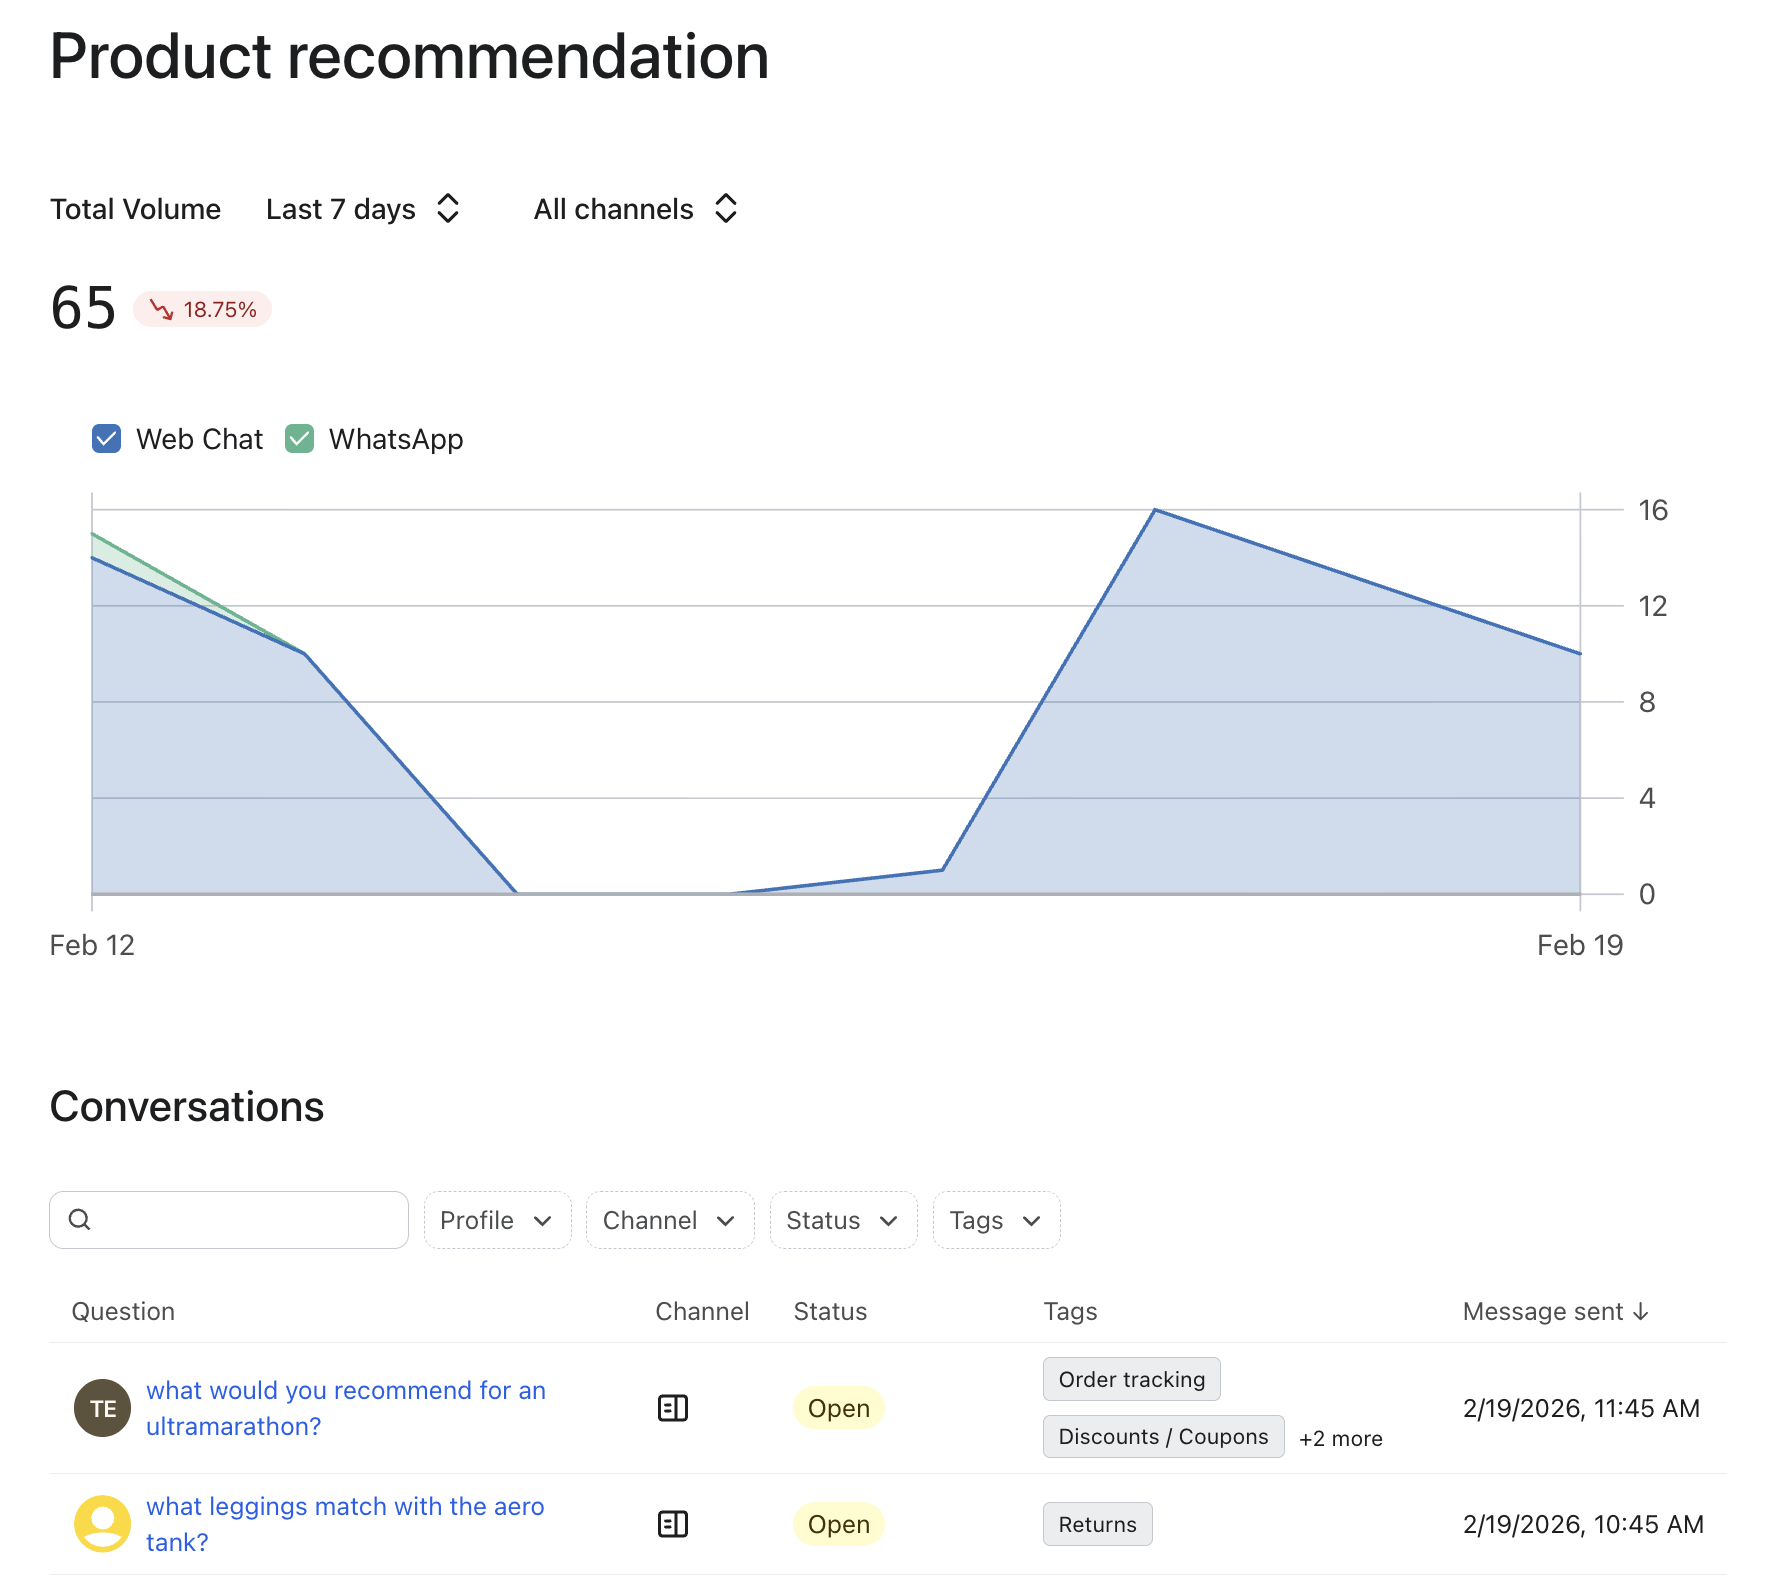Viewport: 1792px width, 1586px height.
Task: Uncheck the Web Chat checkbox
Action: click(107, 439)
